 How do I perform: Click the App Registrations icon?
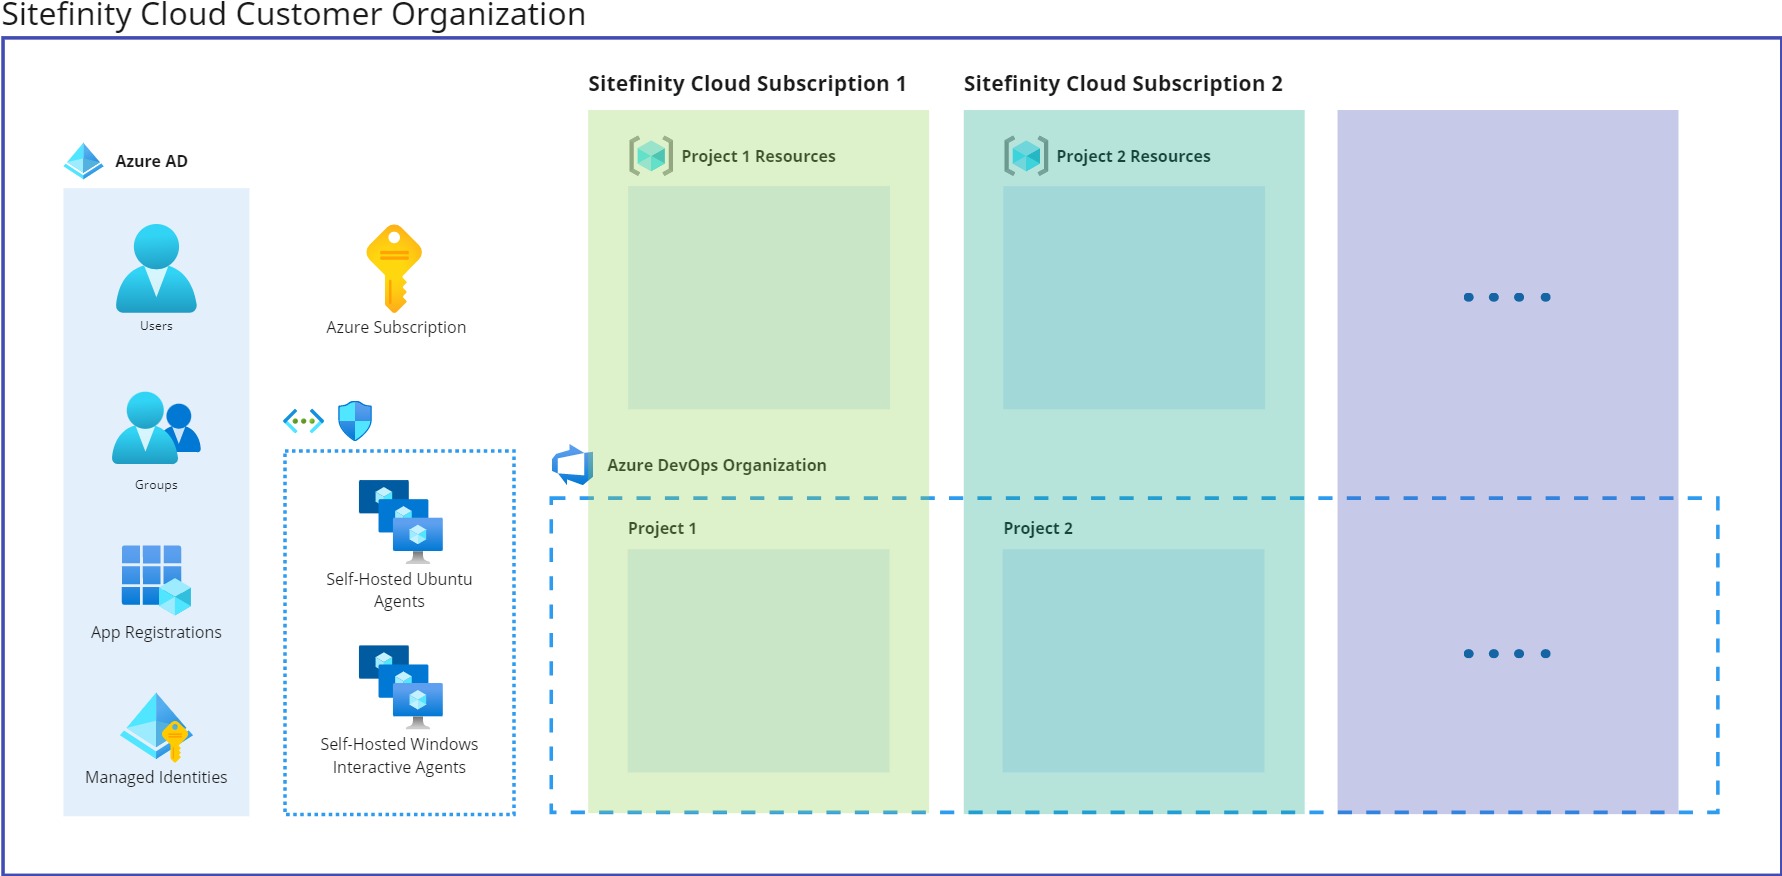tap(155, 579)
